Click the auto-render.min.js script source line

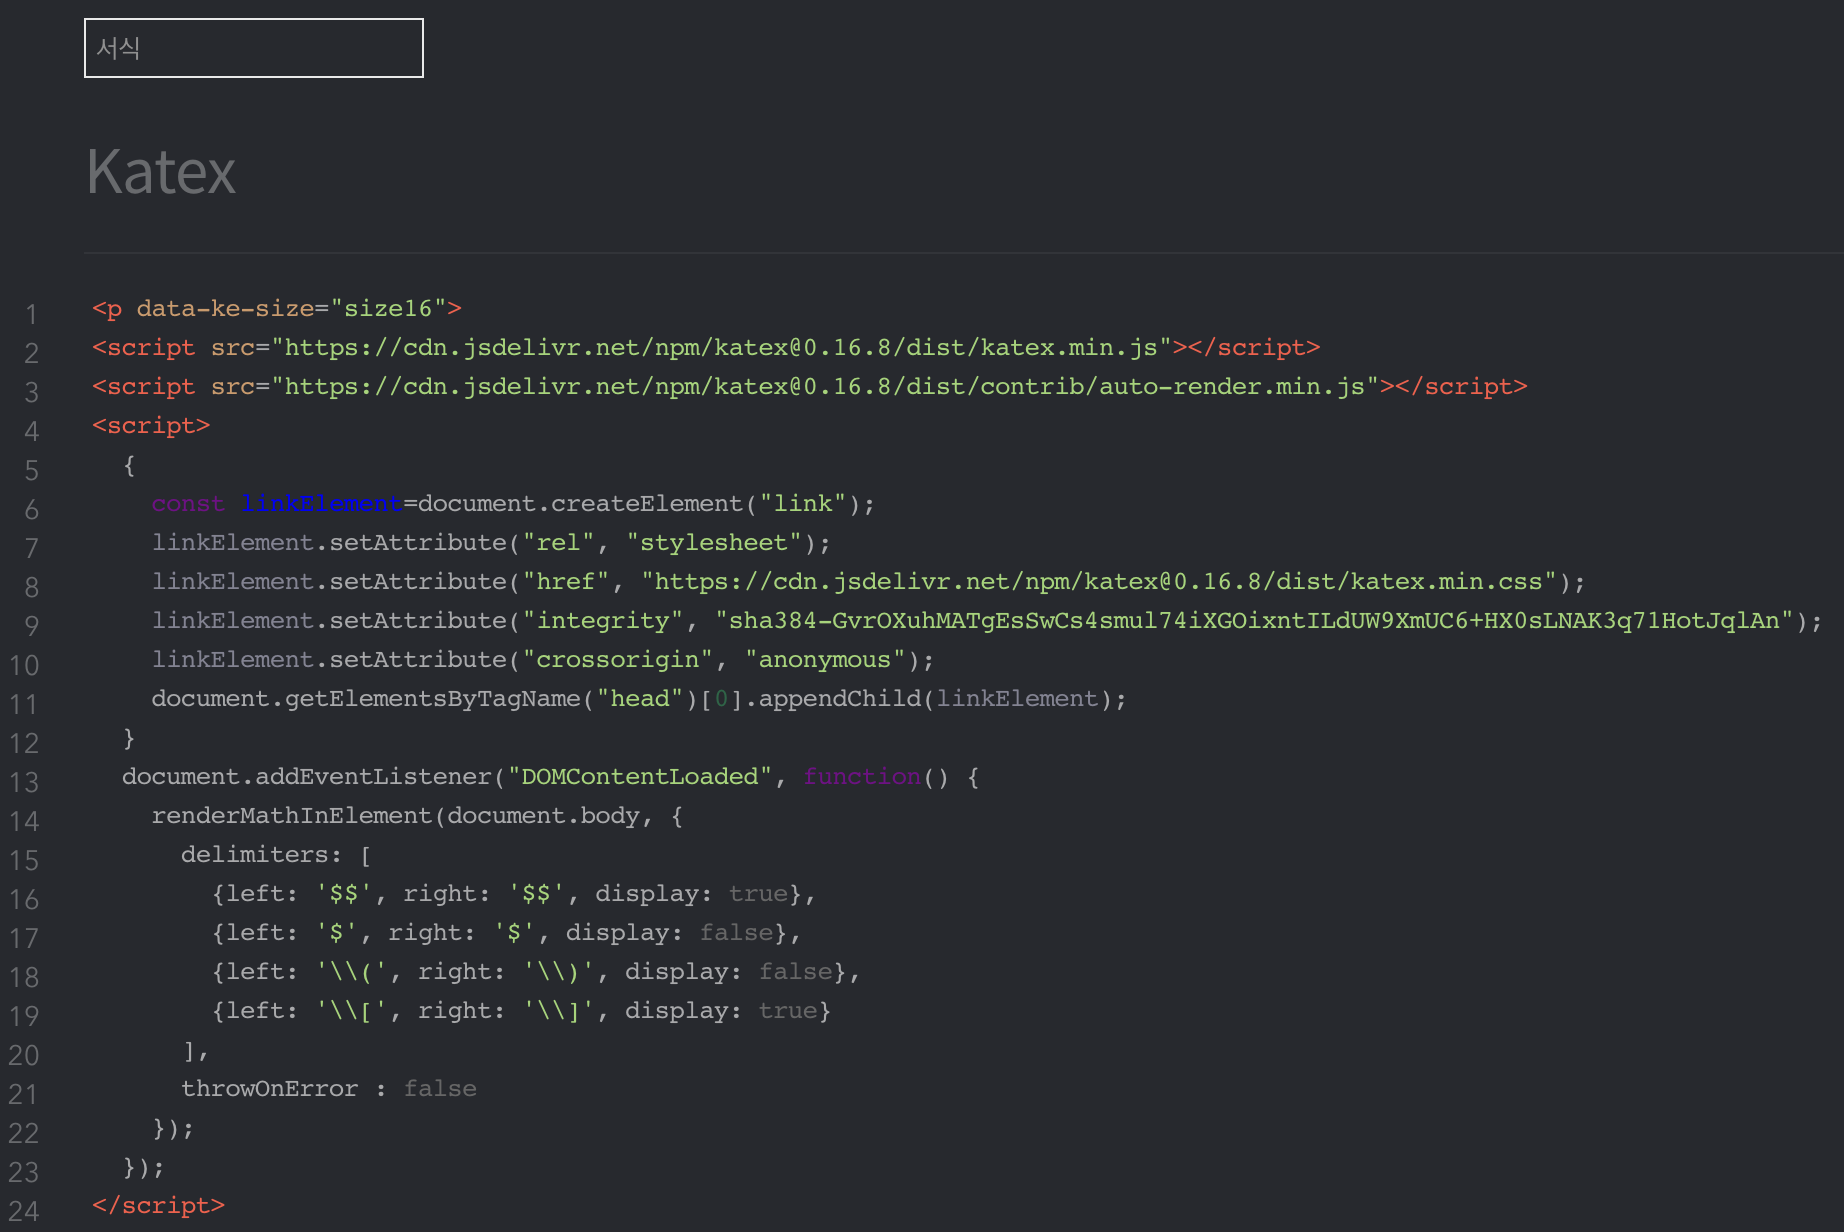click(810, 387)
